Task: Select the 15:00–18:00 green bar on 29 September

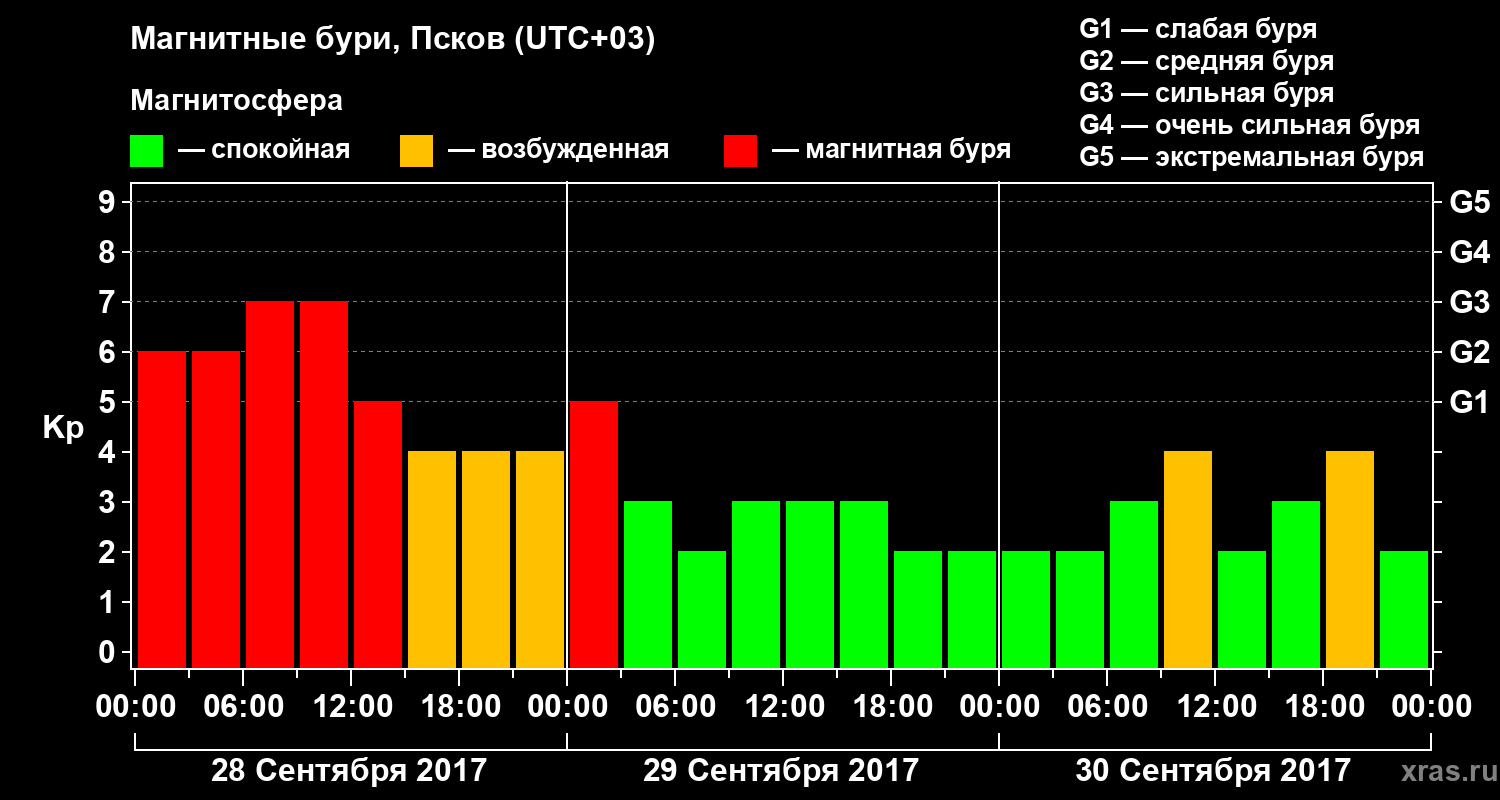Action: coord(864,585)
